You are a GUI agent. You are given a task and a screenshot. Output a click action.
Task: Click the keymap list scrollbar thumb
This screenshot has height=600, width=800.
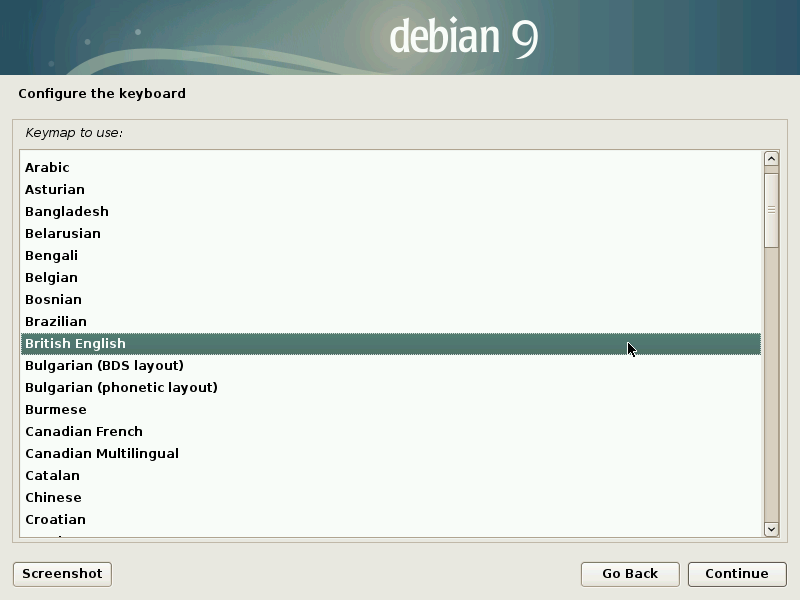[x=771, y=210]
